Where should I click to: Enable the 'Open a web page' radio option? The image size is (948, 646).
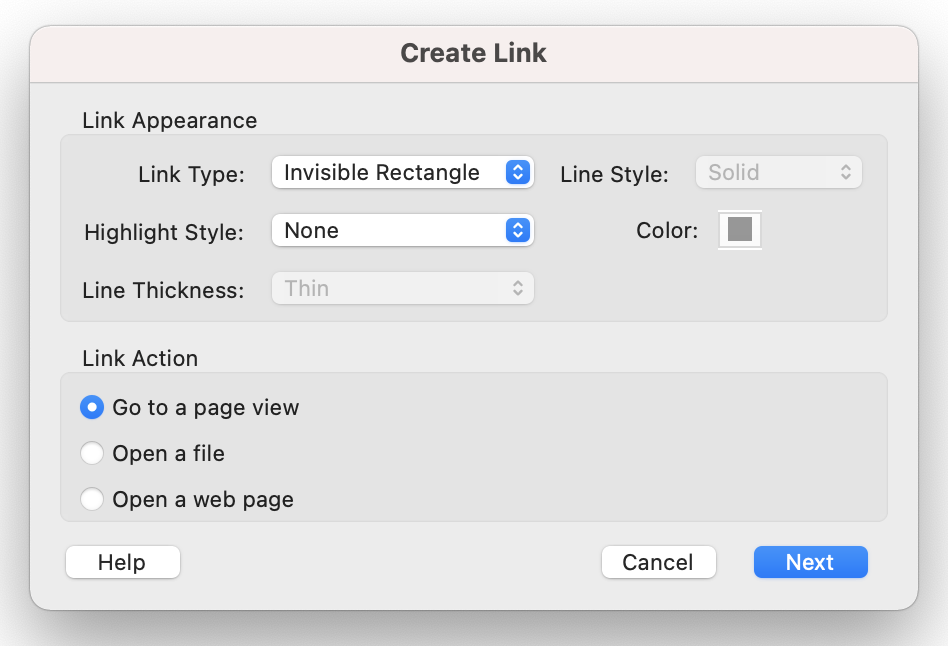[x=92, y=499]
